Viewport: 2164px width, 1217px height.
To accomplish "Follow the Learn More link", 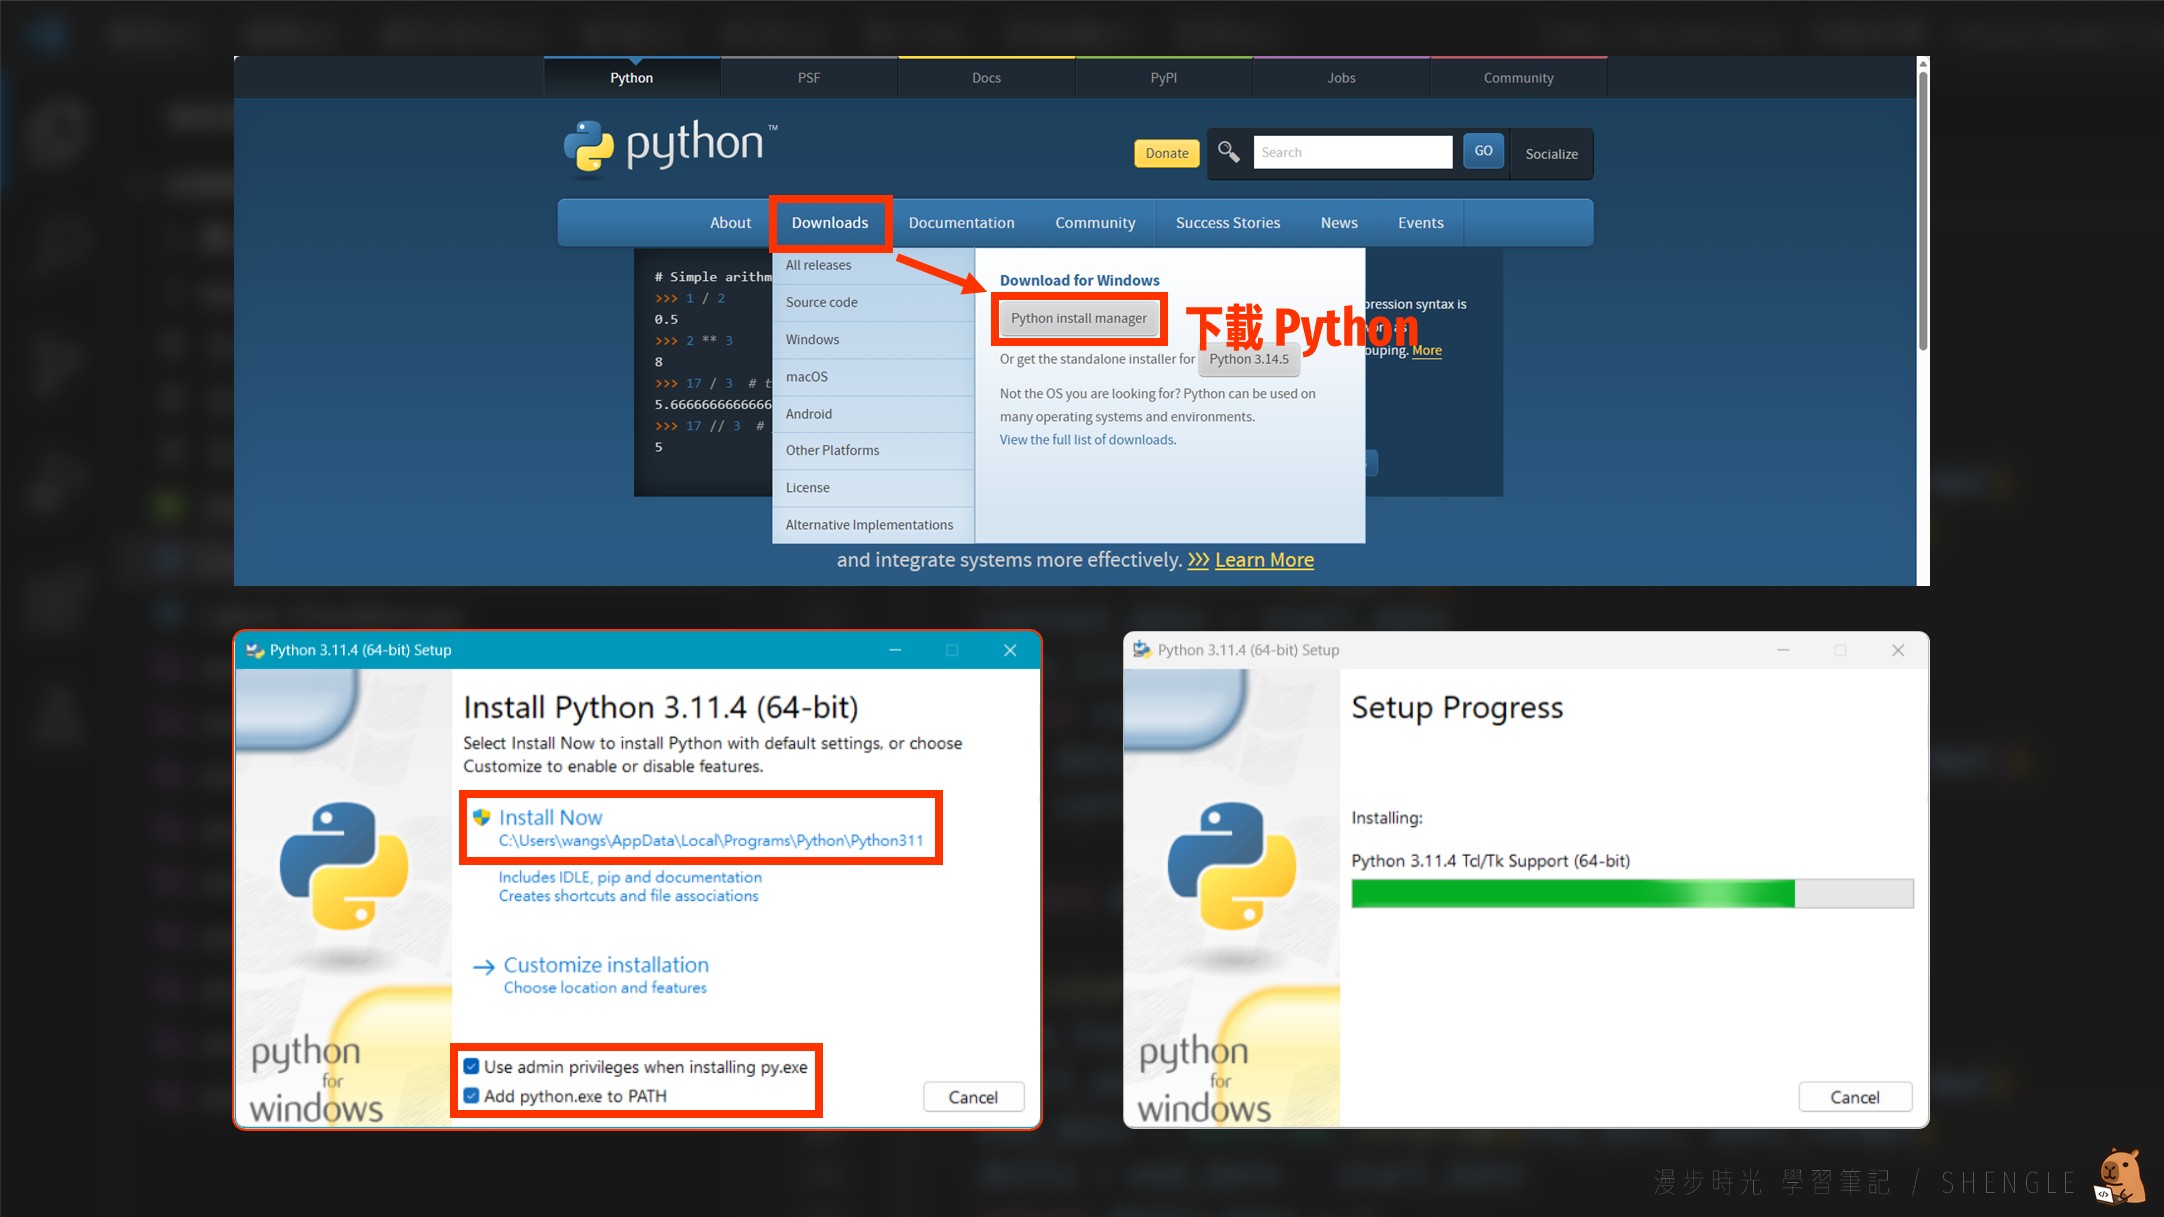I will 1264,560.
